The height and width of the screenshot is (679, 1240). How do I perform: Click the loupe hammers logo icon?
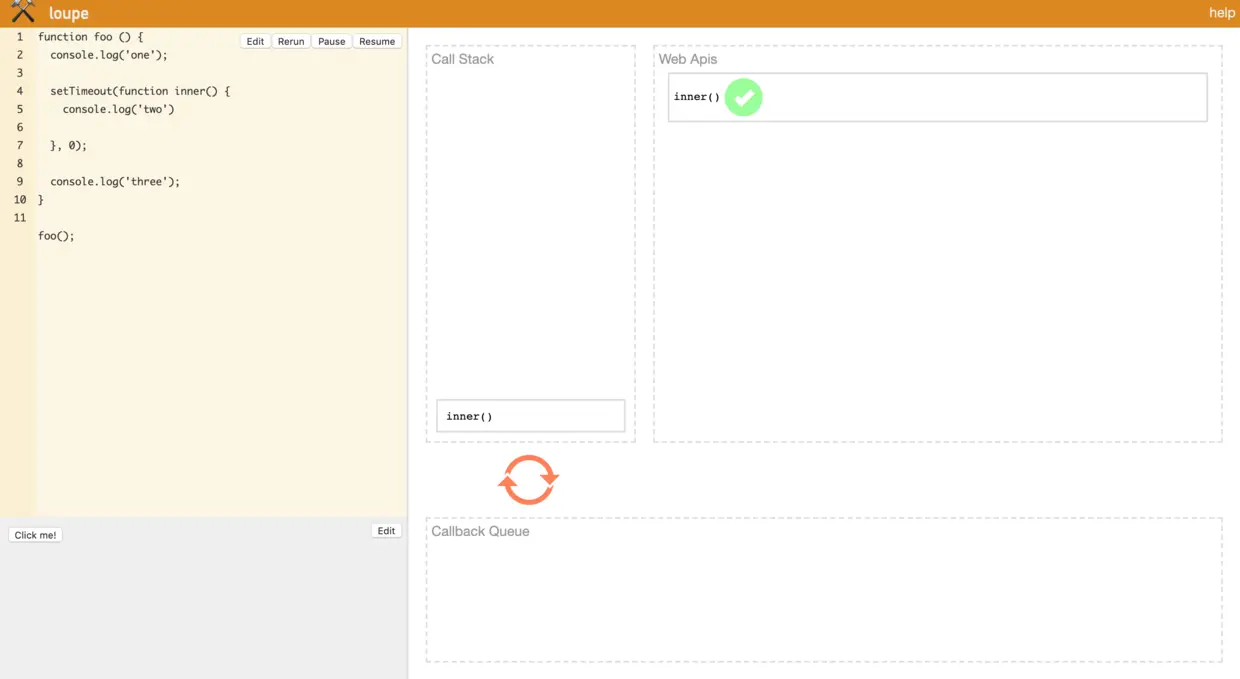tap(23, 12)
